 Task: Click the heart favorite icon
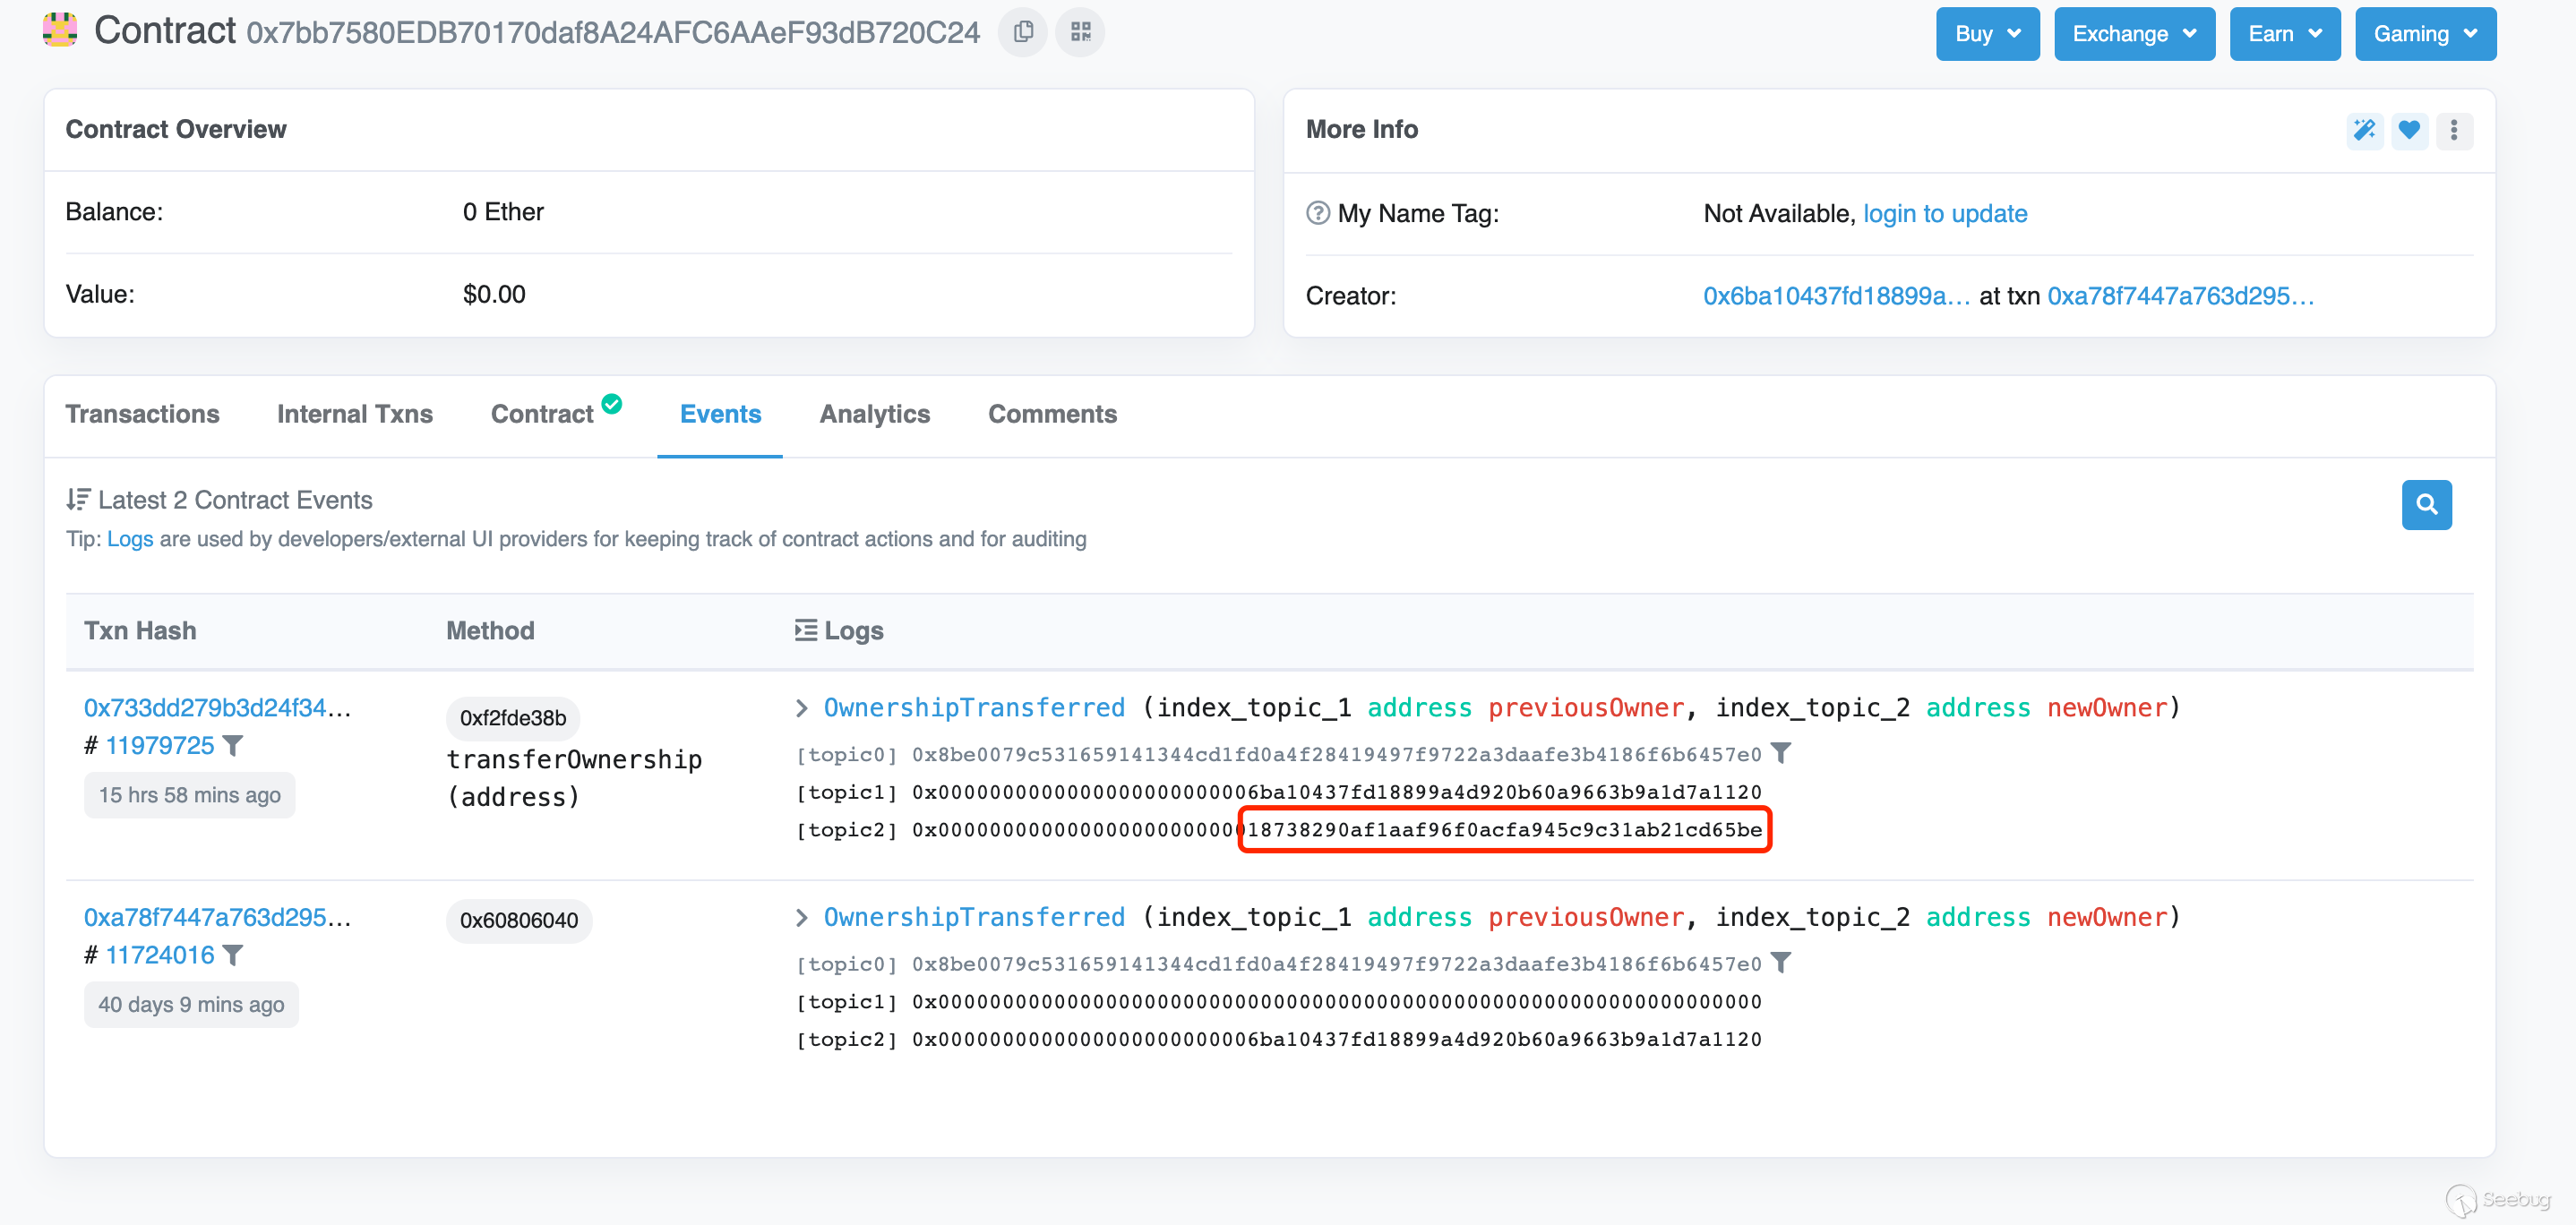2409,130
